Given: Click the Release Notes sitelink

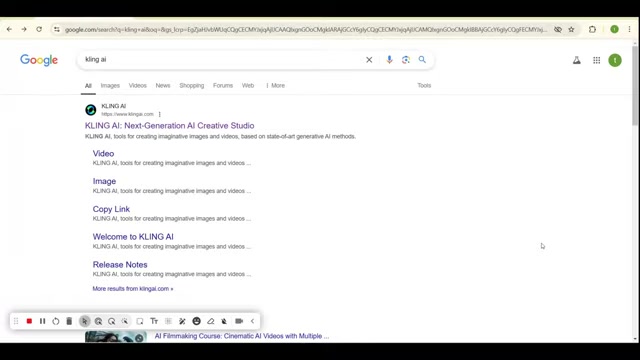Looking at the screenshot, I should click(120, 264).
